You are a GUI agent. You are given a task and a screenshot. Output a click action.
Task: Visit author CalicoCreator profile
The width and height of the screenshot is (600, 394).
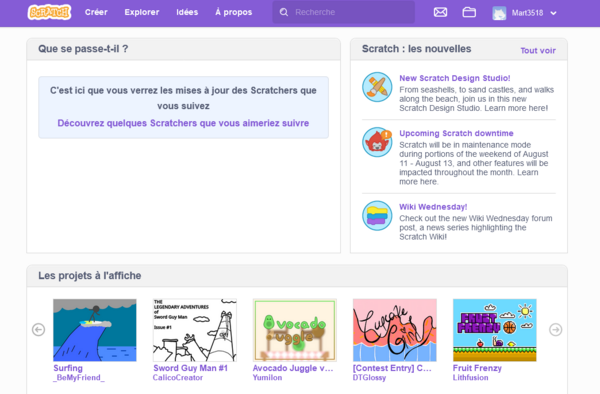178,378
